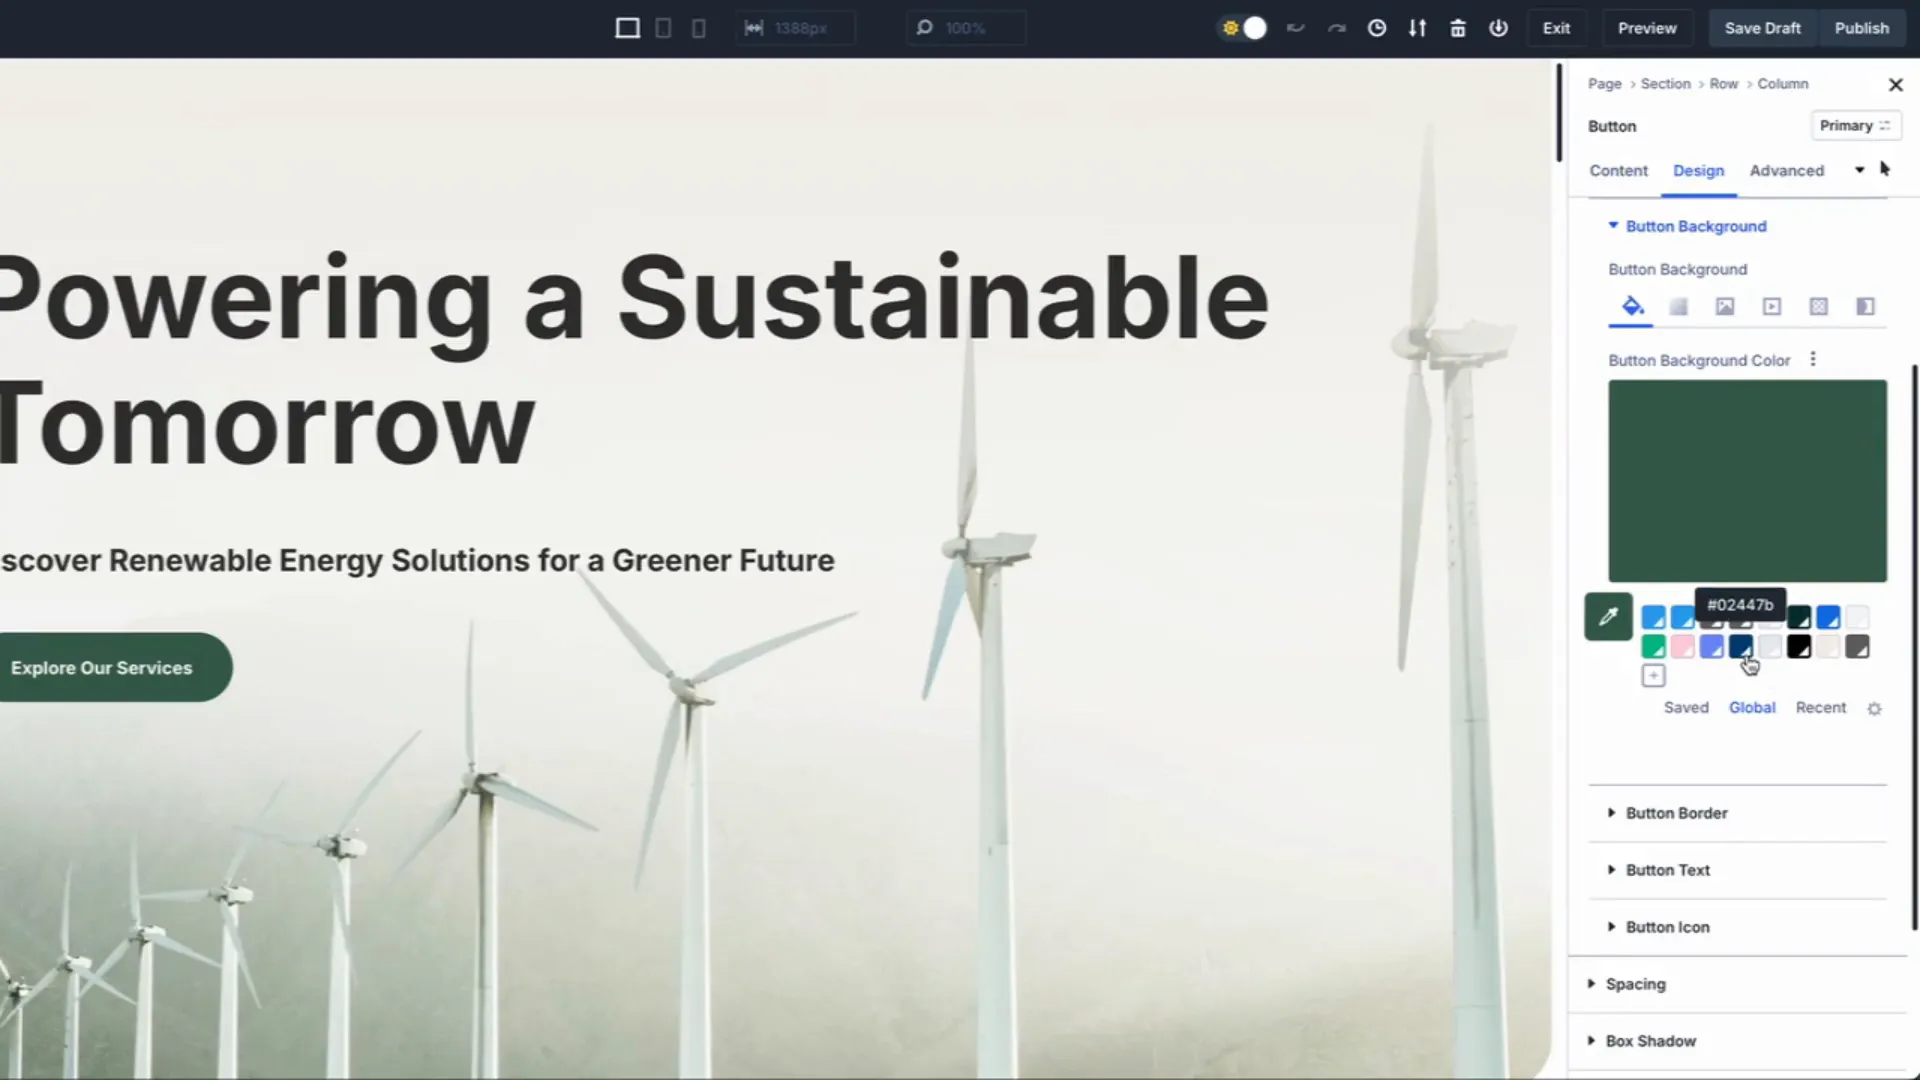The height and width of the screenshot is (1080, 1920).
Task: Select the gradient background type icon
Action: click(x=1678, y=307)
